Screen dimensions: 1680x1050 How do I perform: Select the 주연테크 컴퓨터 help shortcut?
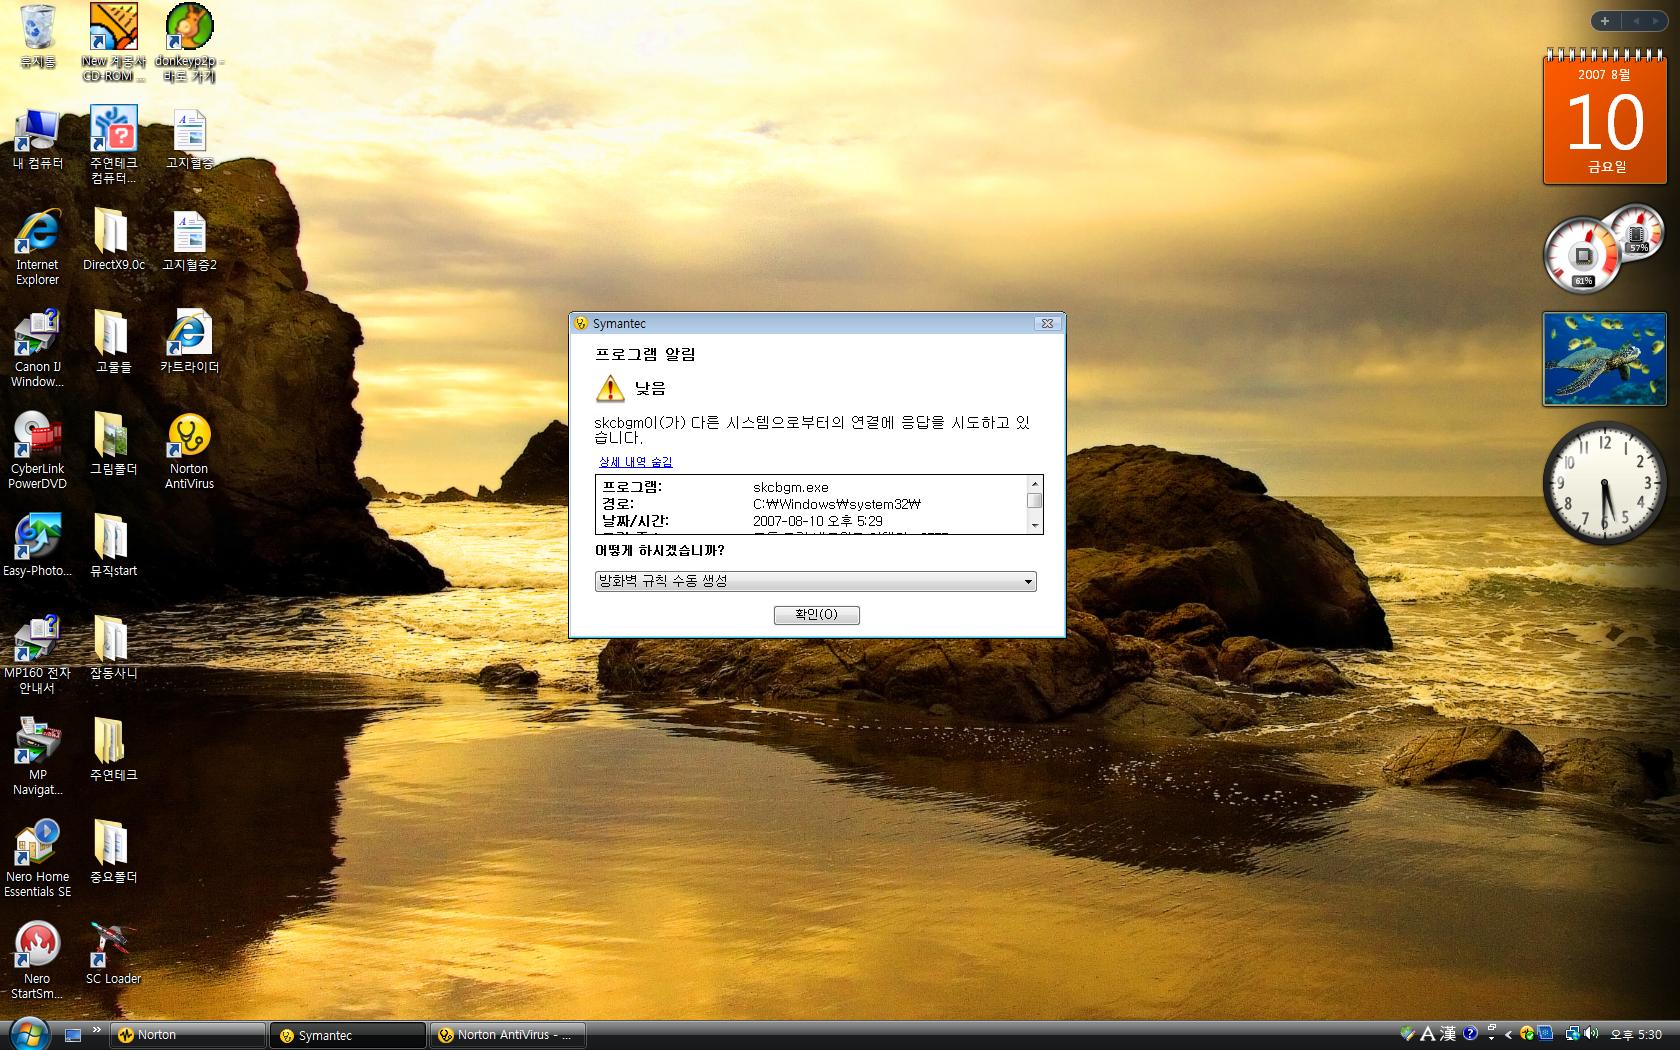tap(113, 145)
